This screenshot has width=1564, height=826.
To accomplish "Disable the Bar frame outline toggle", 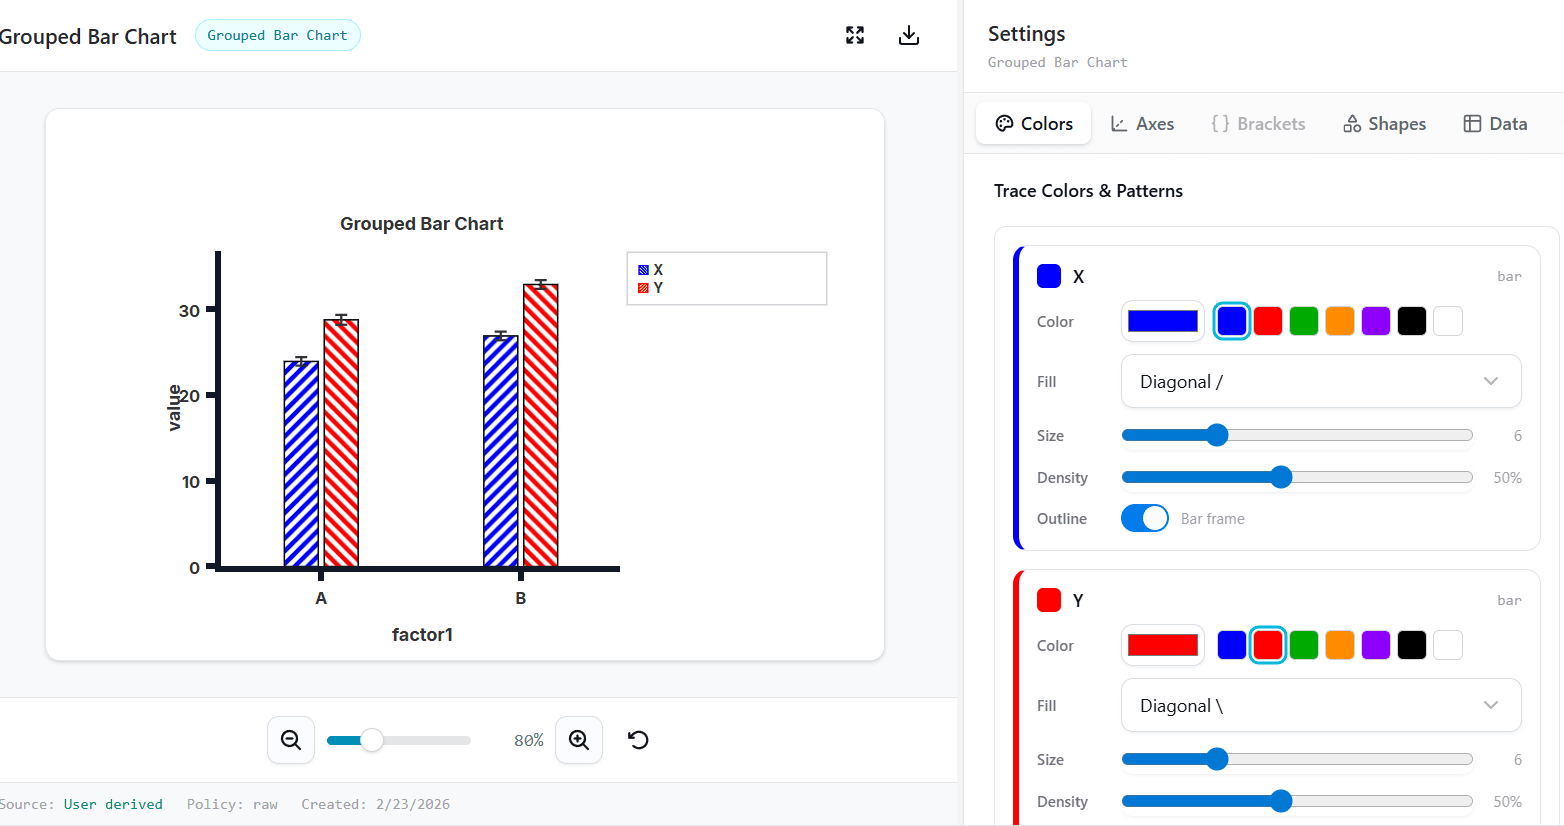I will (x=1144, y=518).
